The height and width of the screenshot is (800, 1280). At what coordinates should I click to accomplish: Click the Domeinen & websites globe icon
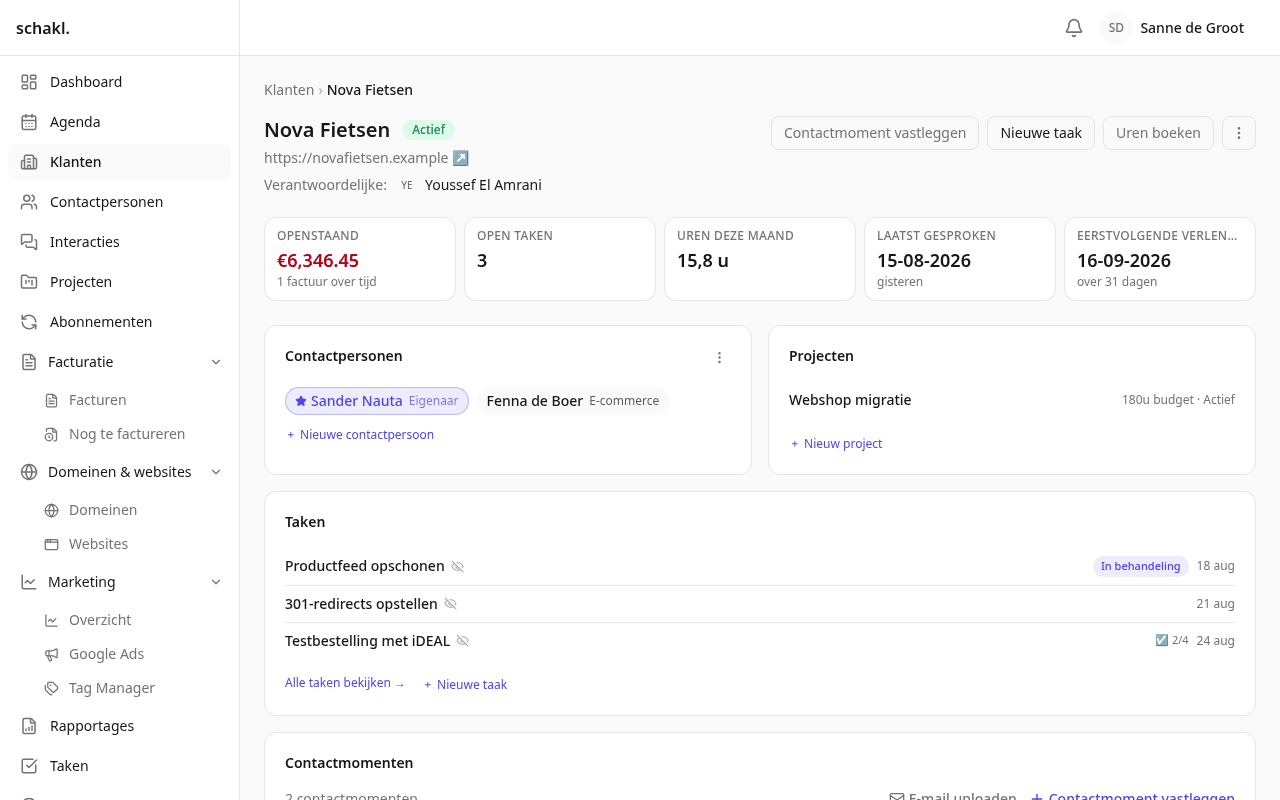pos(29,472)
